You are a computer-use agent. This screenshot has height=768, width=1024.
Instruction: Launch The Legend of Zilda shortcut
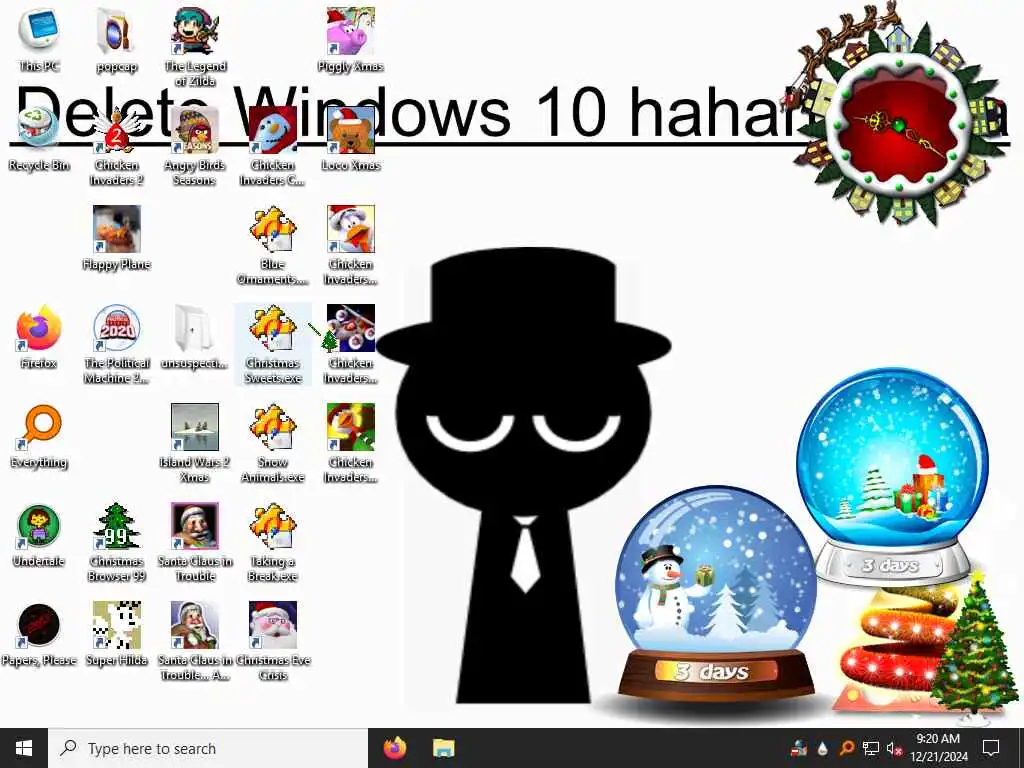pos(195,46)
